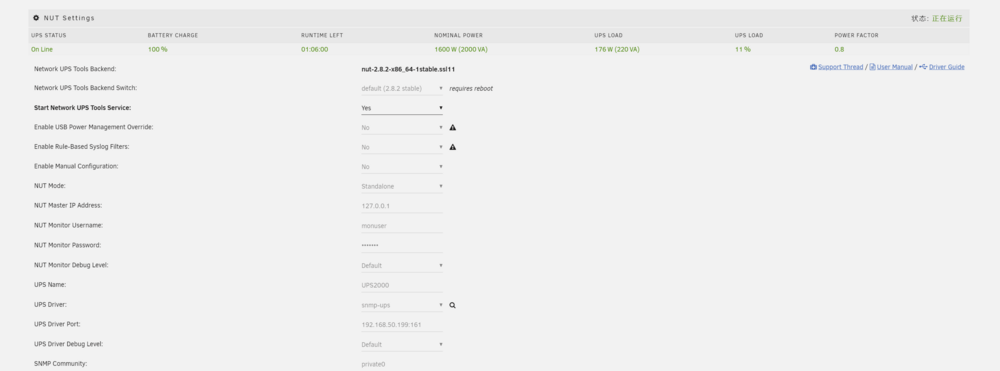
Task: Open the Support Thread link
Action: (x=841, y=67)
